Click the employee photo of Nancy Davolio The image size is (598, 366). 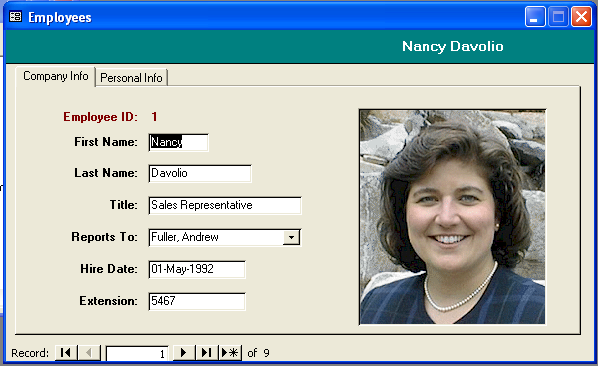click(452, 217)
